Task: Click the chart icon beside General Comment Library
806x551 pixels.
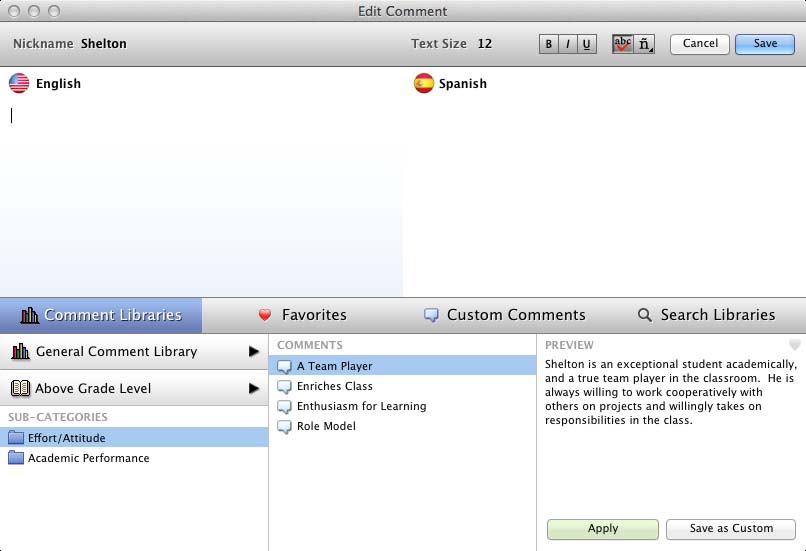Action: tap(20, 352)
